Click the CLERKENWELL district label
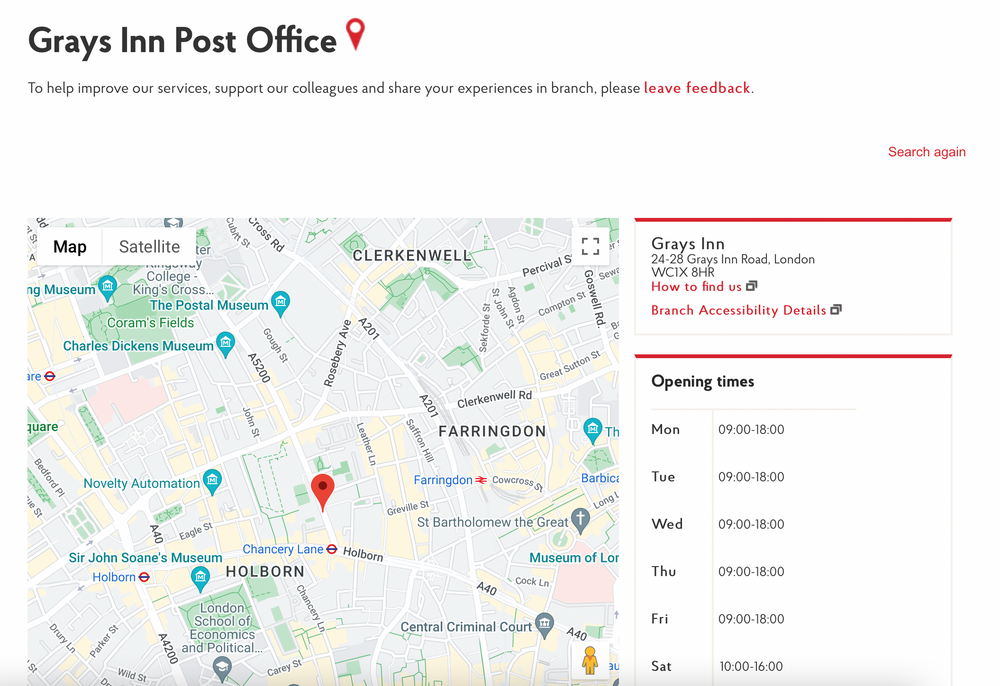Viewport: 1000px width, 686px height. tap(411, 256)
